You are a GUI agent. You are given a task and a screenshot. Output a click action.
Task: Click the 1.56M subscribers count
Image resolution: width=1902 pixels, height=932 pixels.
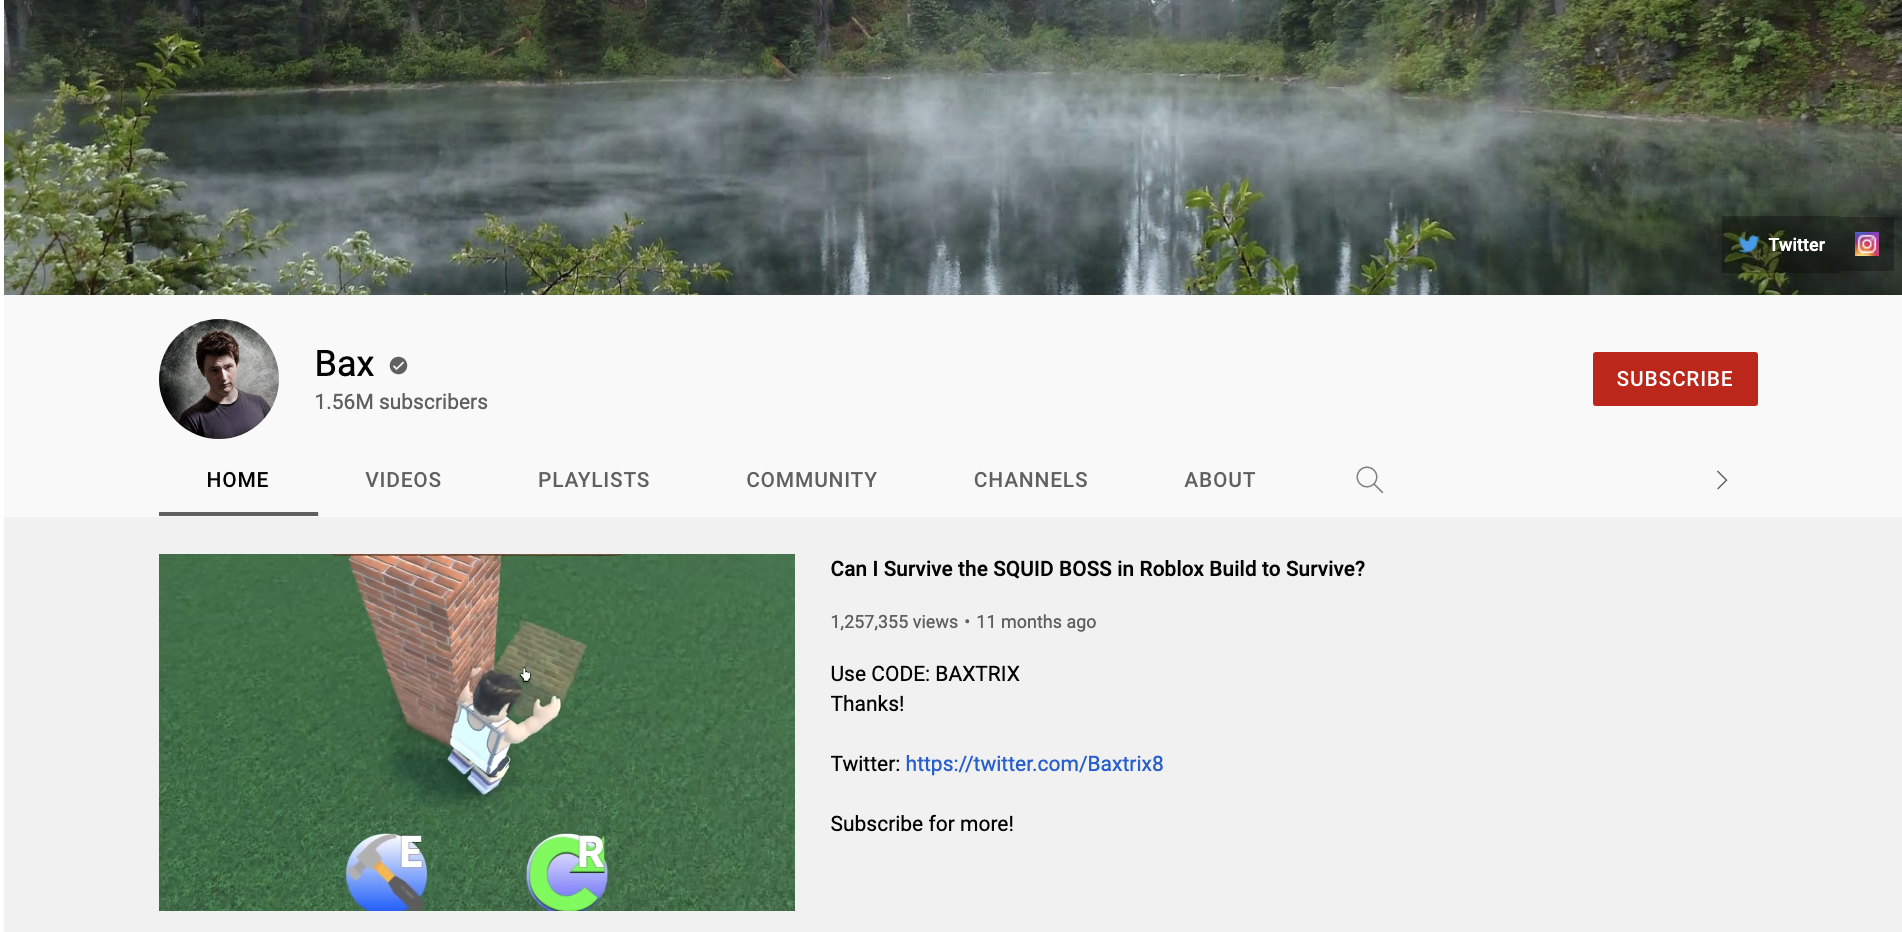click(x=400, y=402)
